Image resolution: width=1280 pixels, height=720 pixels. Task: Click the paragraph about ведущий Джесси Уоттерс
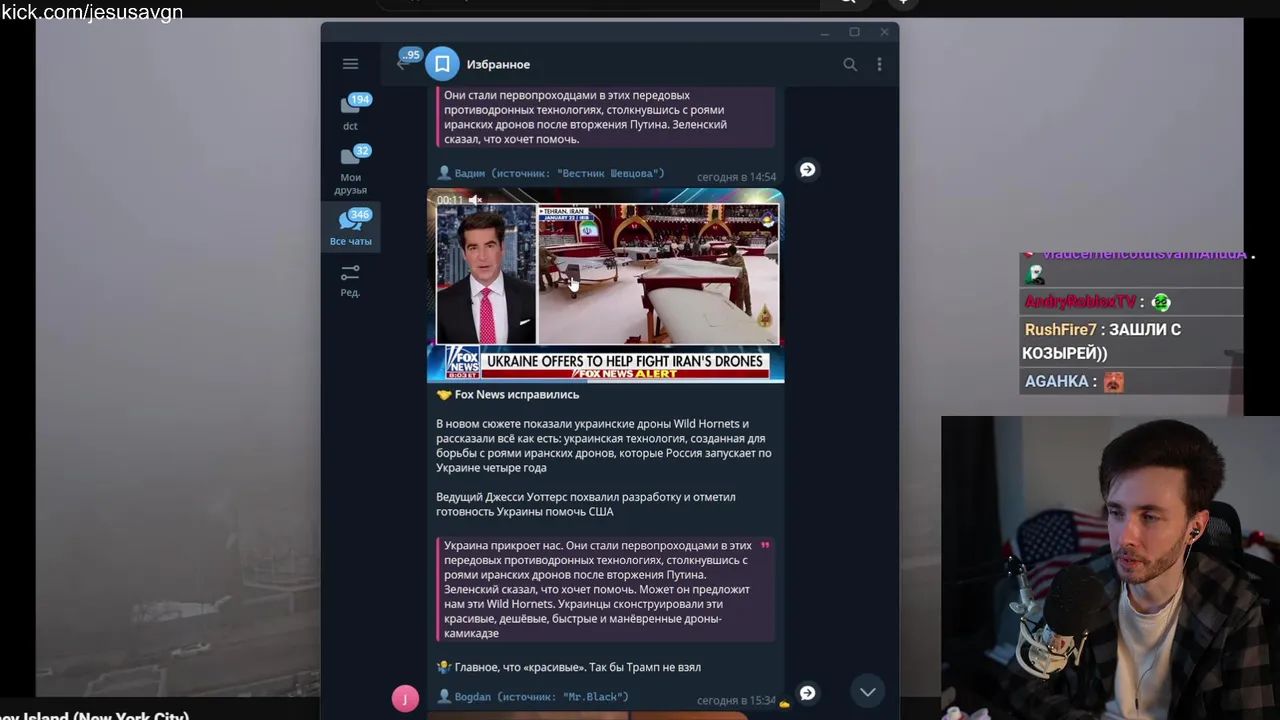pyautogui.click(x=586, y=504)
